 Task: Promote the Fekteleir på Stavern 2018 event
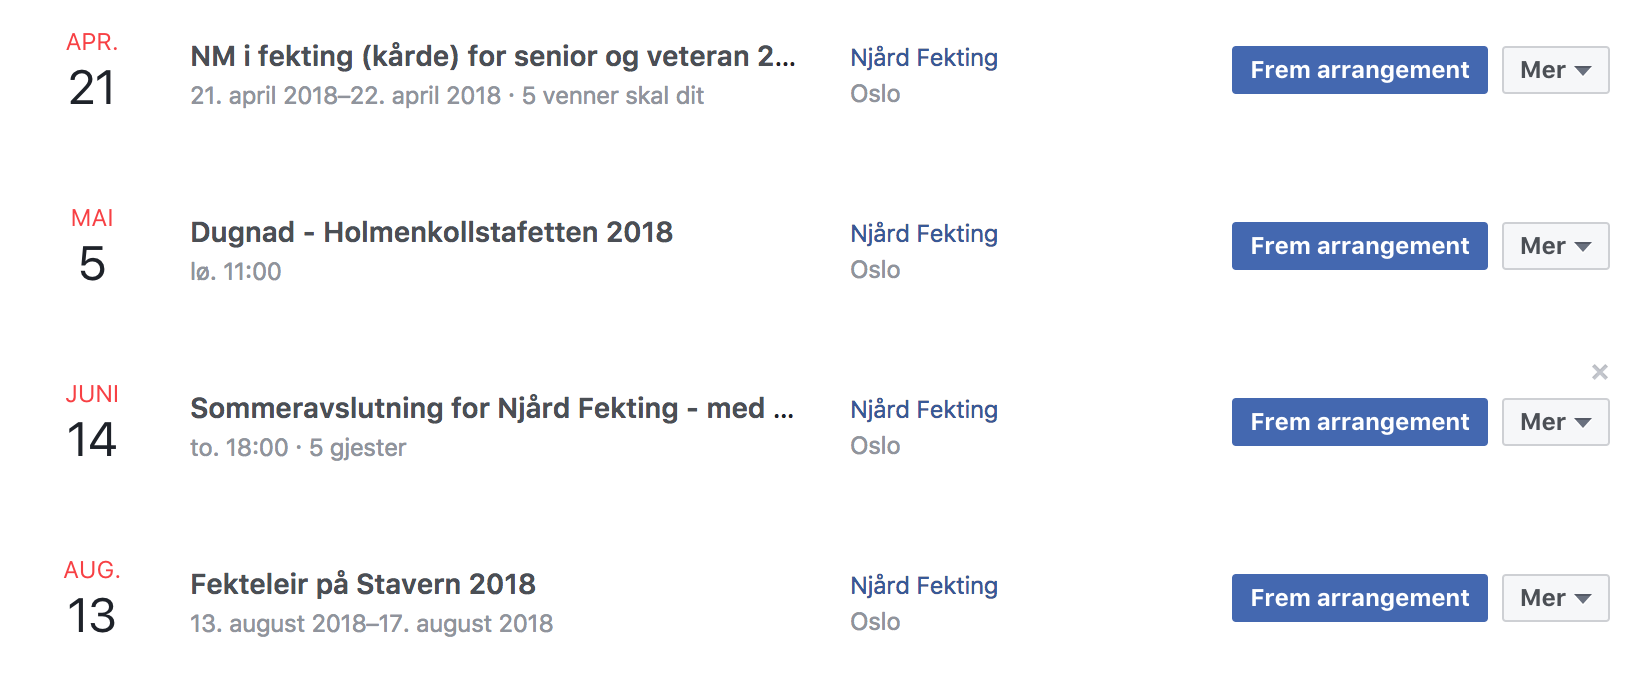coord(1359,598)
